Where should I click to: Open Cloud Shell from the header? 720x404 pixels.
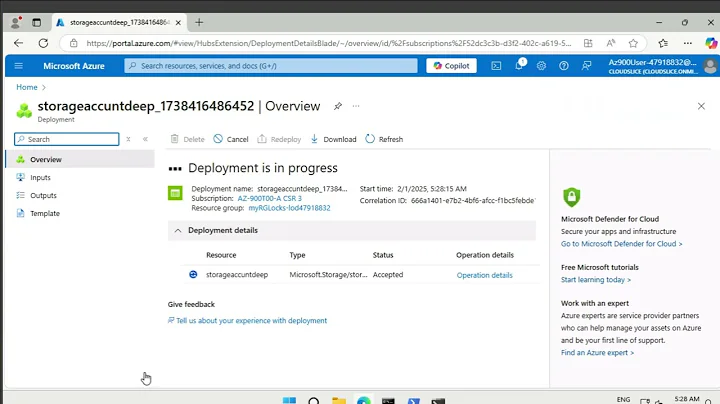(x=496, y=66)
